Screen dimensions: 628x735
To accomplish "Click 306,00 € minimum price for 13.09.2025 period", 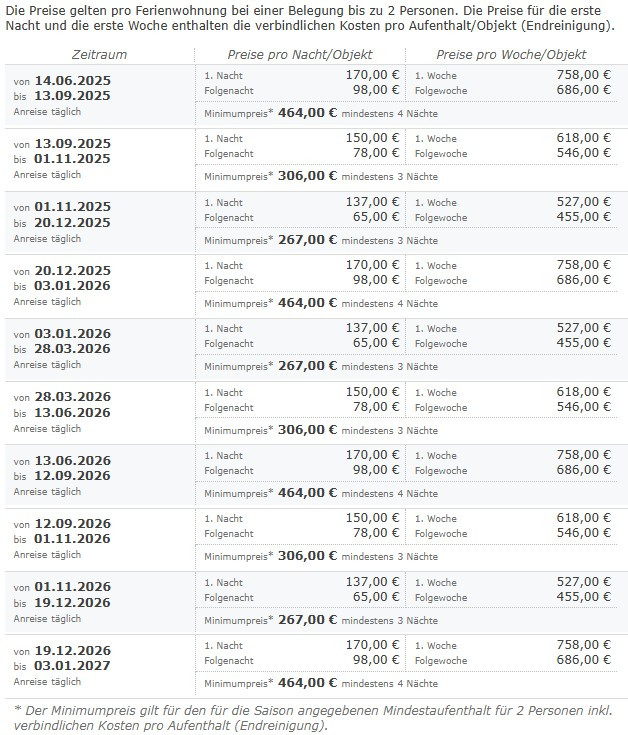I will pos(307,175).
